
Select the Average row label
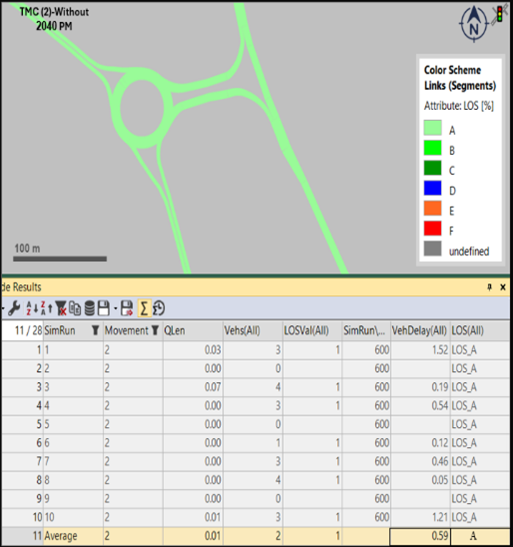click(x=61, y=536)
